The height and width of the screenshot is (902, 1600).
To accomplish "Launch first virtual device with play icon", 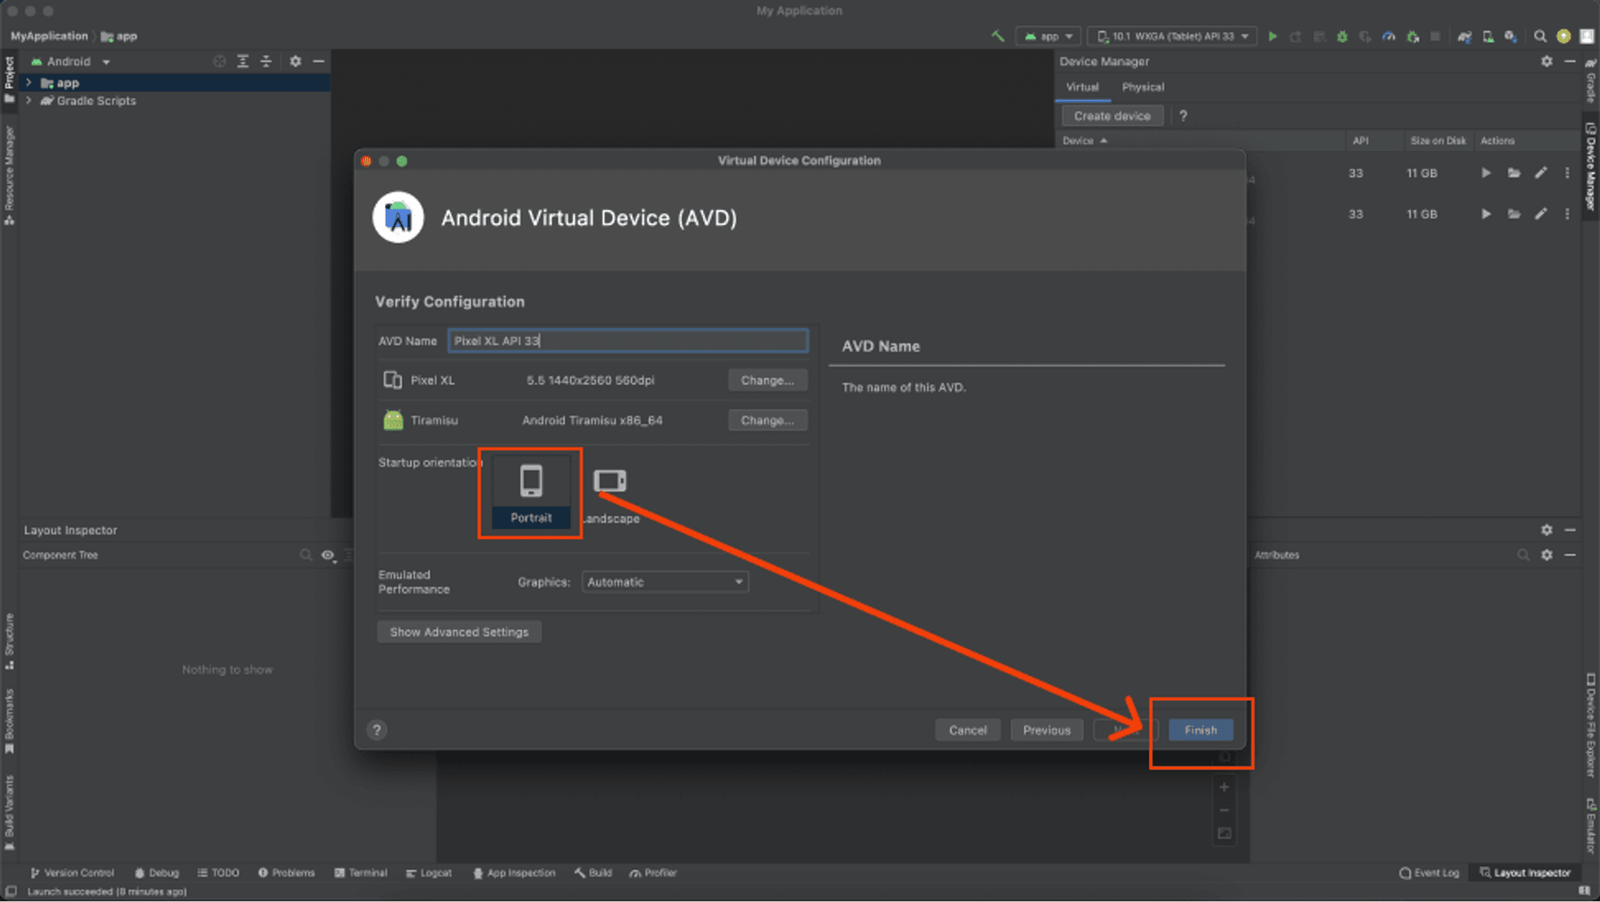I will [x=1486, y=173].
